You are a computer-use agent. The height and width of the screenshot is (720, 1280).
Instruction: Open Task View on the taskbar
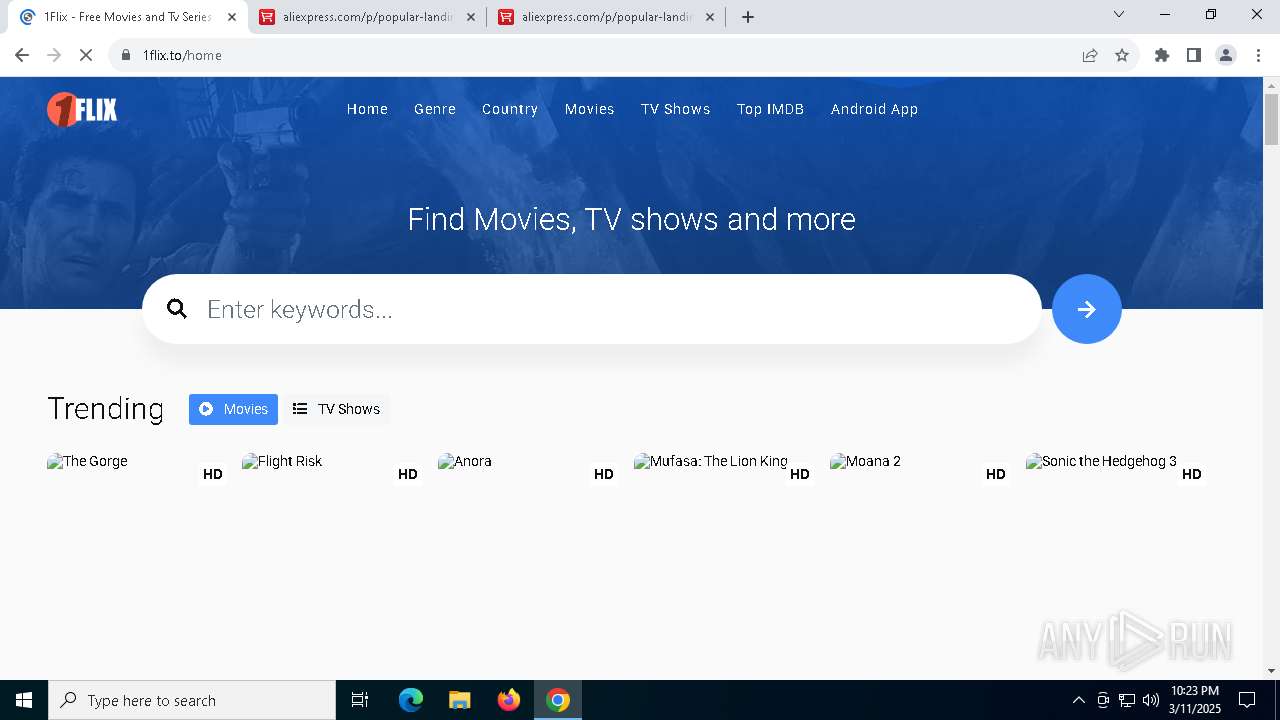(x=360, y=700)
